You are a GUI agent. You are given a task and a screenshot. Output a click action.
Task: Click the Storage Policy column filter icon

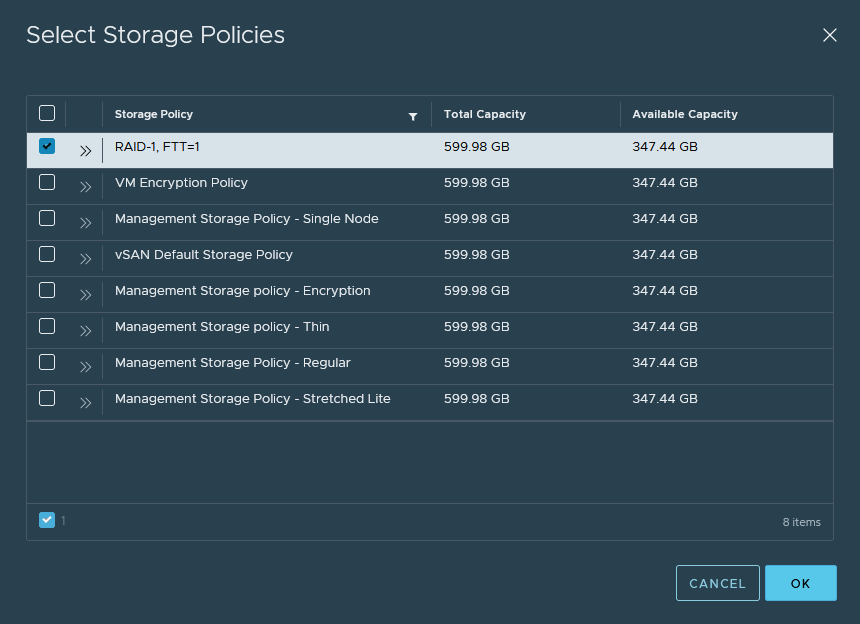tap(413, 116)
